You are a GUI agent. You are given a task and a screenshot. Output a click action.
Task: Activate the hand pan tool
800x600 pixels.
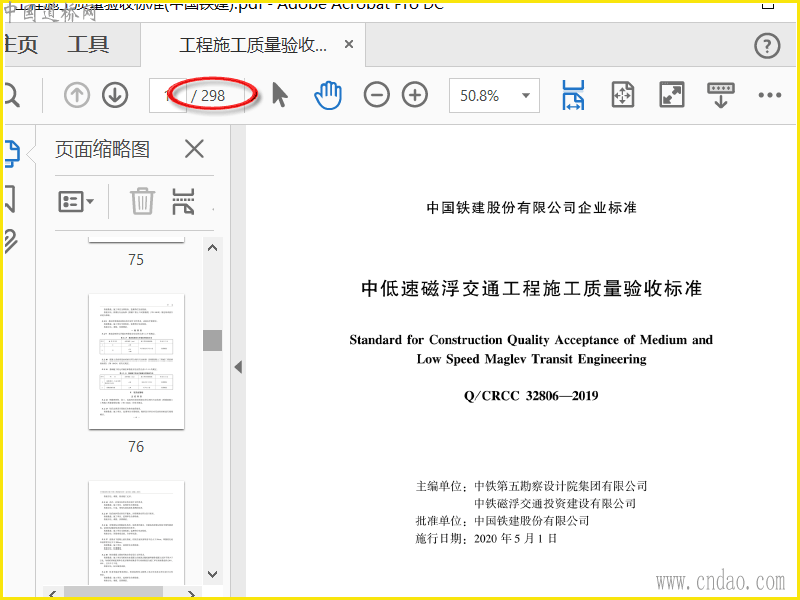tap(328, 95)
